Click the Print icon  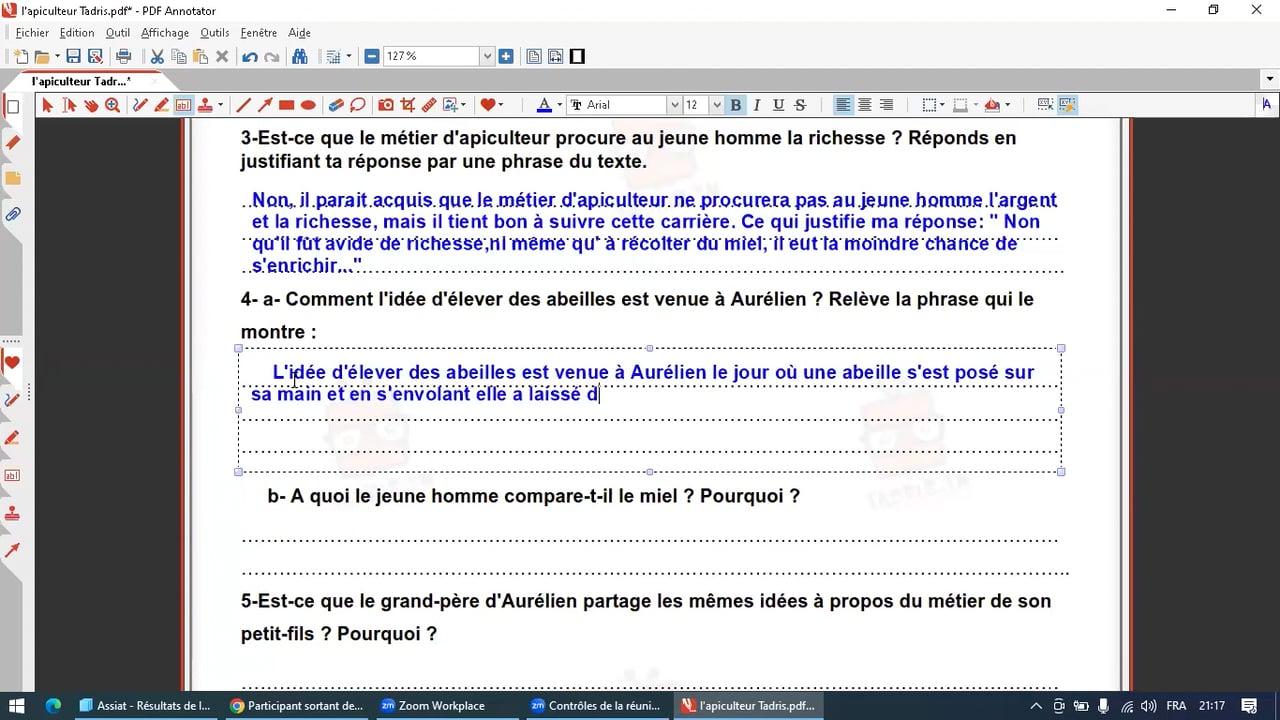click(124, 57)
